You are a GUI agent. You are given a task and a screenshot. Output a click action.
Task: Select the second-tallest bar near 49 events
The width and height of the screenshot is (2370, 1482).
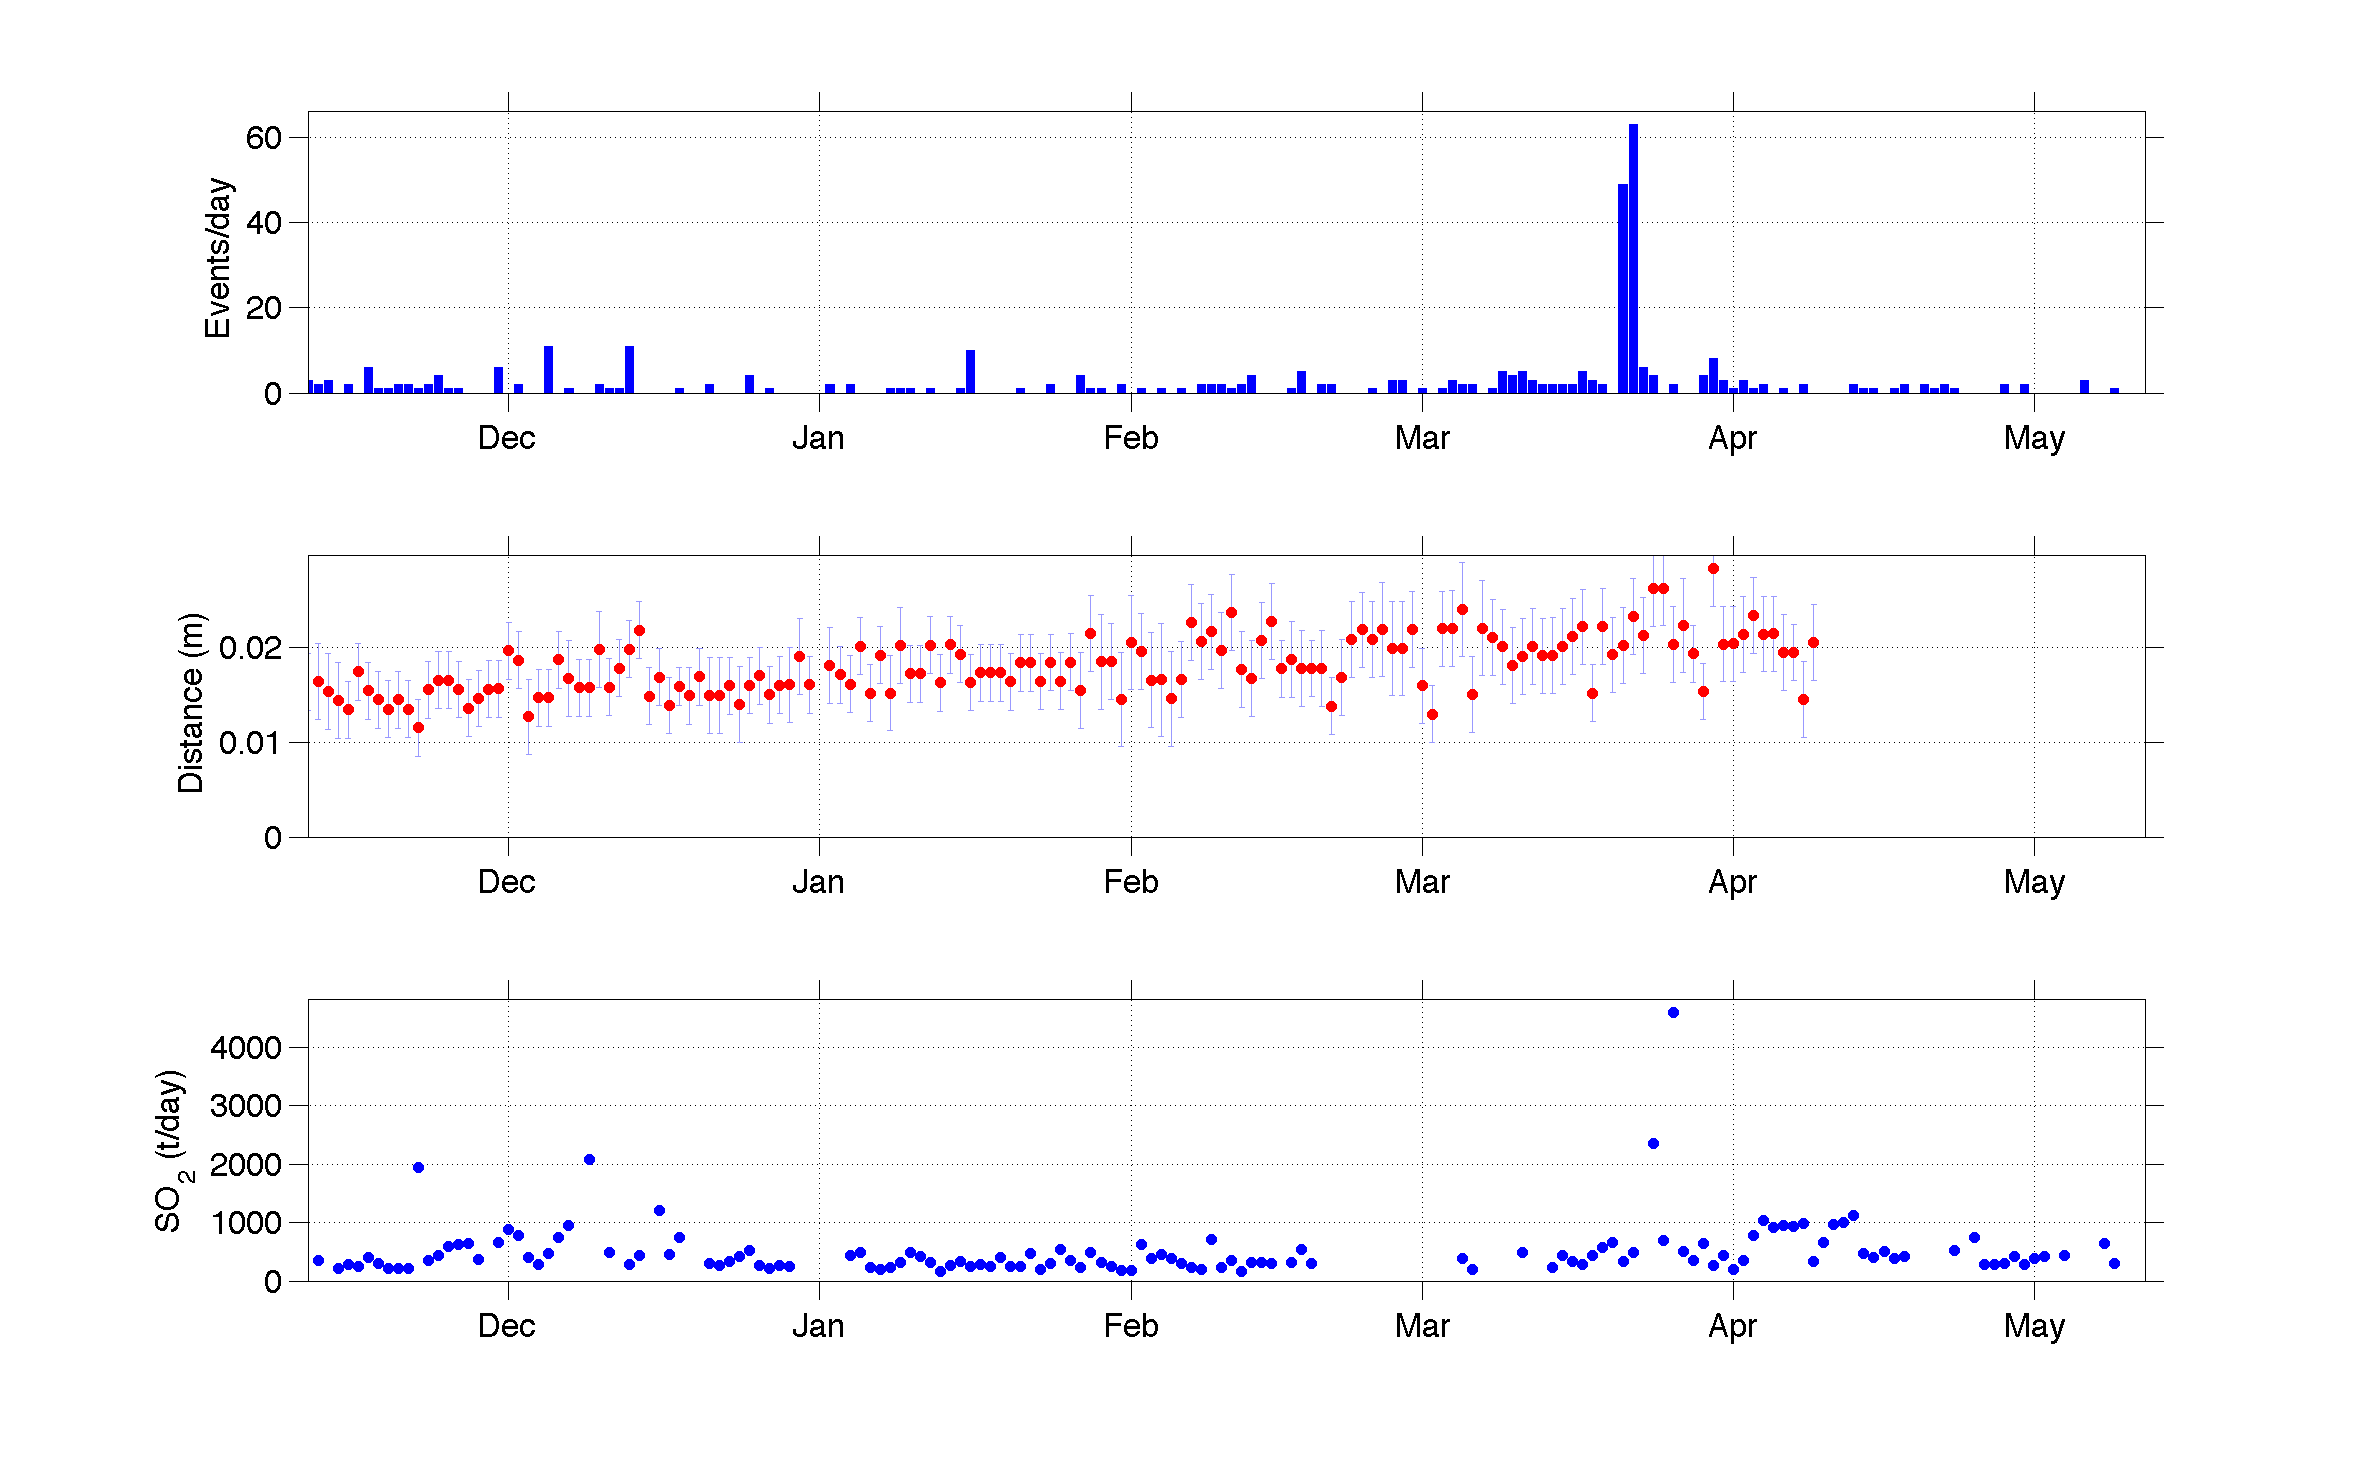(x=1623, y=288)
